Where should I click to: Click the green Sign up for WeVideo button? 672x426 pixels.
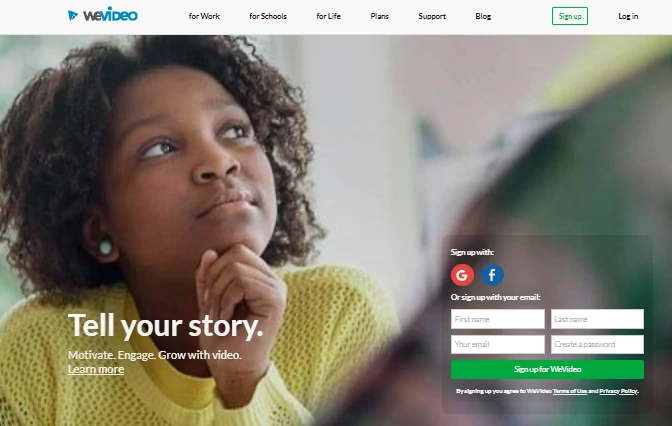[x=547, y=369]
